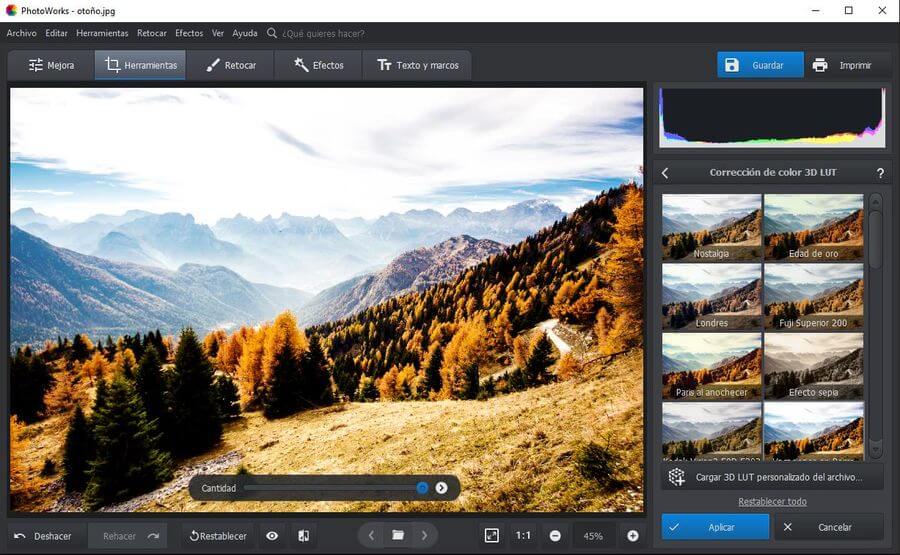This screenshot has height=555, width=900.
Task: Load a custom 3D LUT from file
Action: point(771,477)
